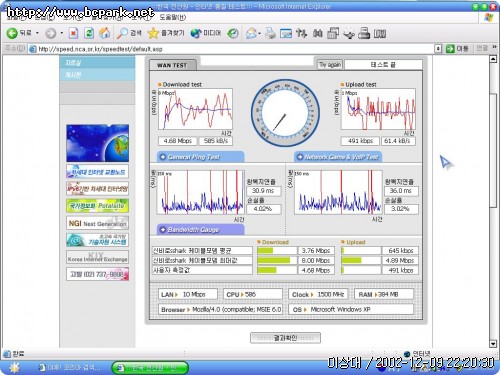Expand the Back button history dropdown arrow
Screen dimensions: 500x375
coord(37,33)
